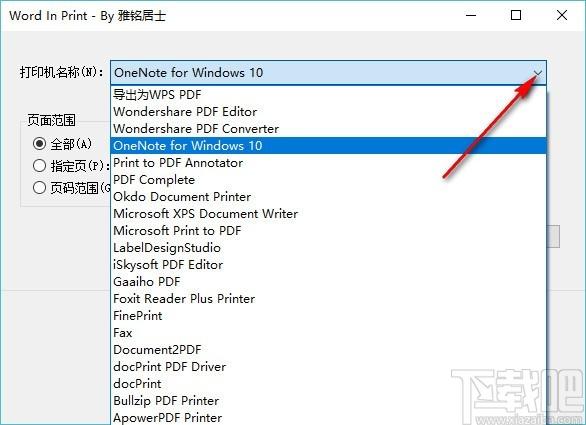Select Fax from printer list
Viewport: 586px width, 425px height.
(329, 333)
